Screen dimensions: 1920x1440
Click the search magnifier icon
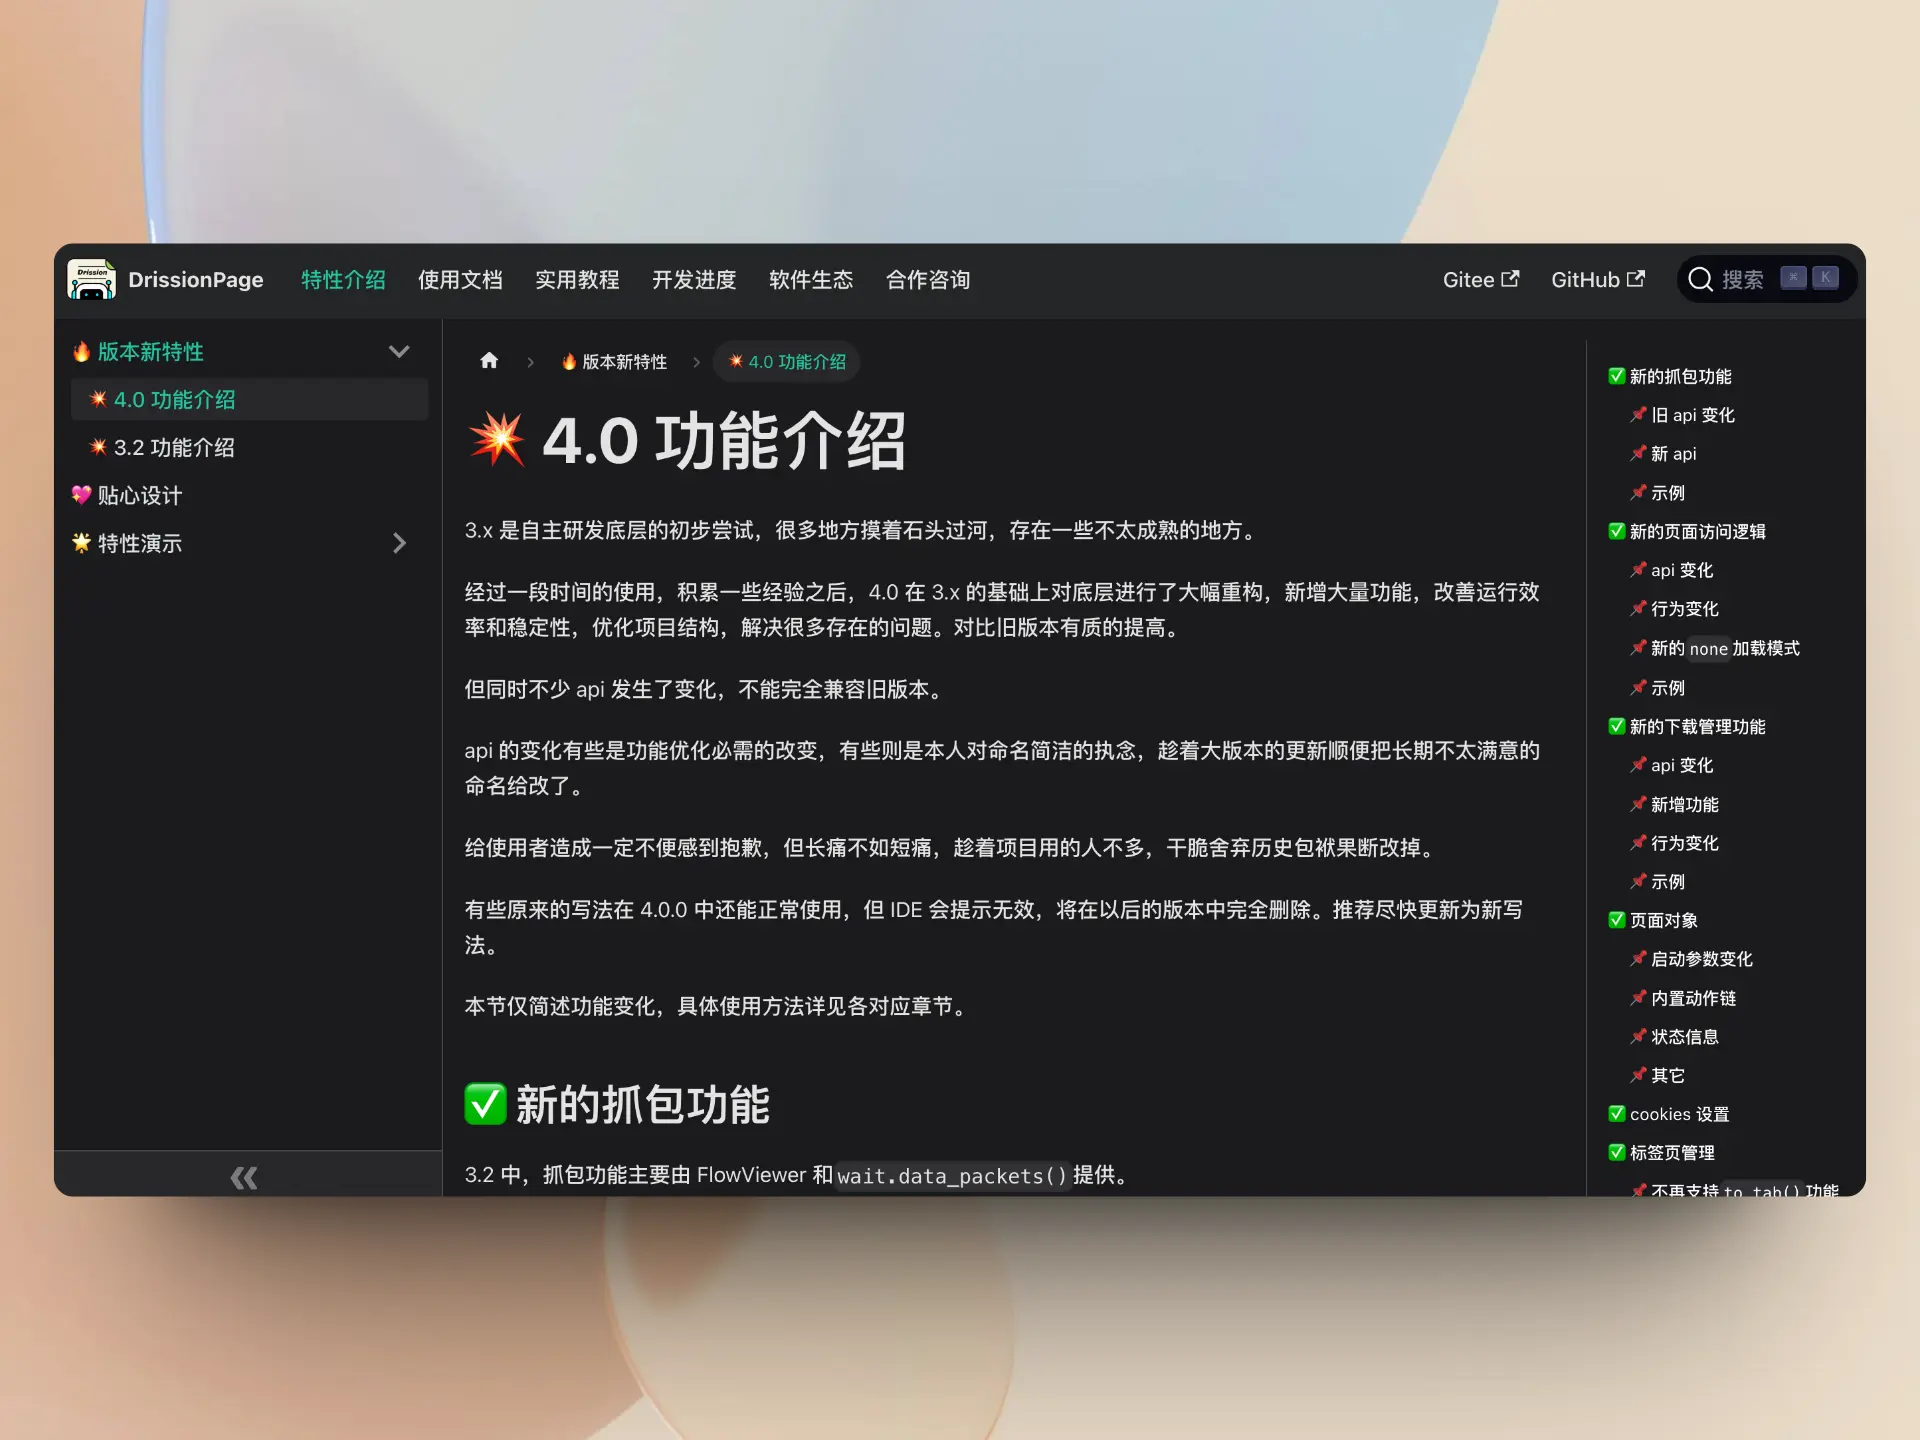coord(1700,279)
